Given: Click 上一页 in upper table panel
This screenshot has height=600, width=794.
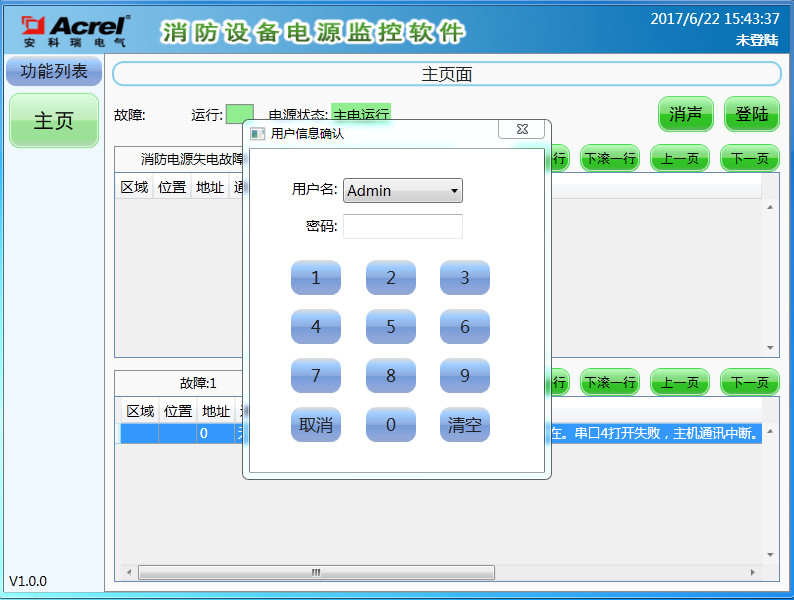Looking at the screenshot, I should [680, 158].
